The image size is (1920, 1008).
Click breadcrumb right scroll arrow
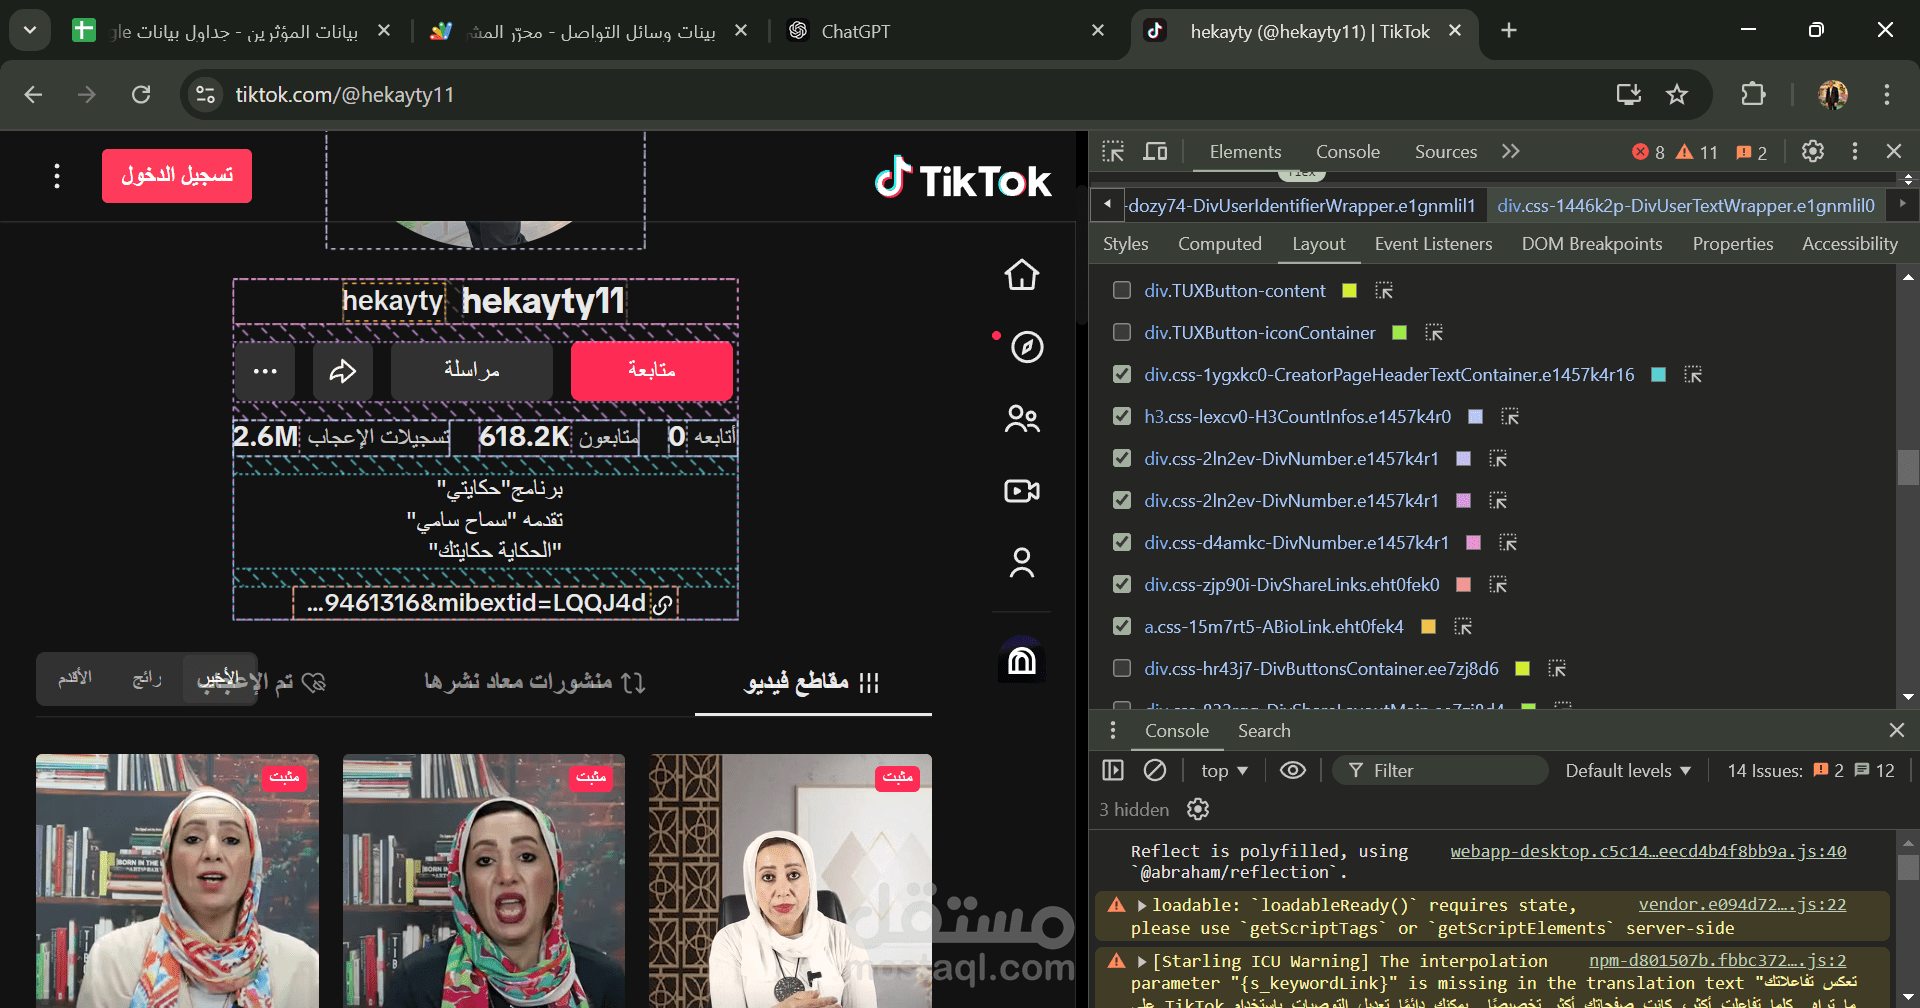[1902, 204]
